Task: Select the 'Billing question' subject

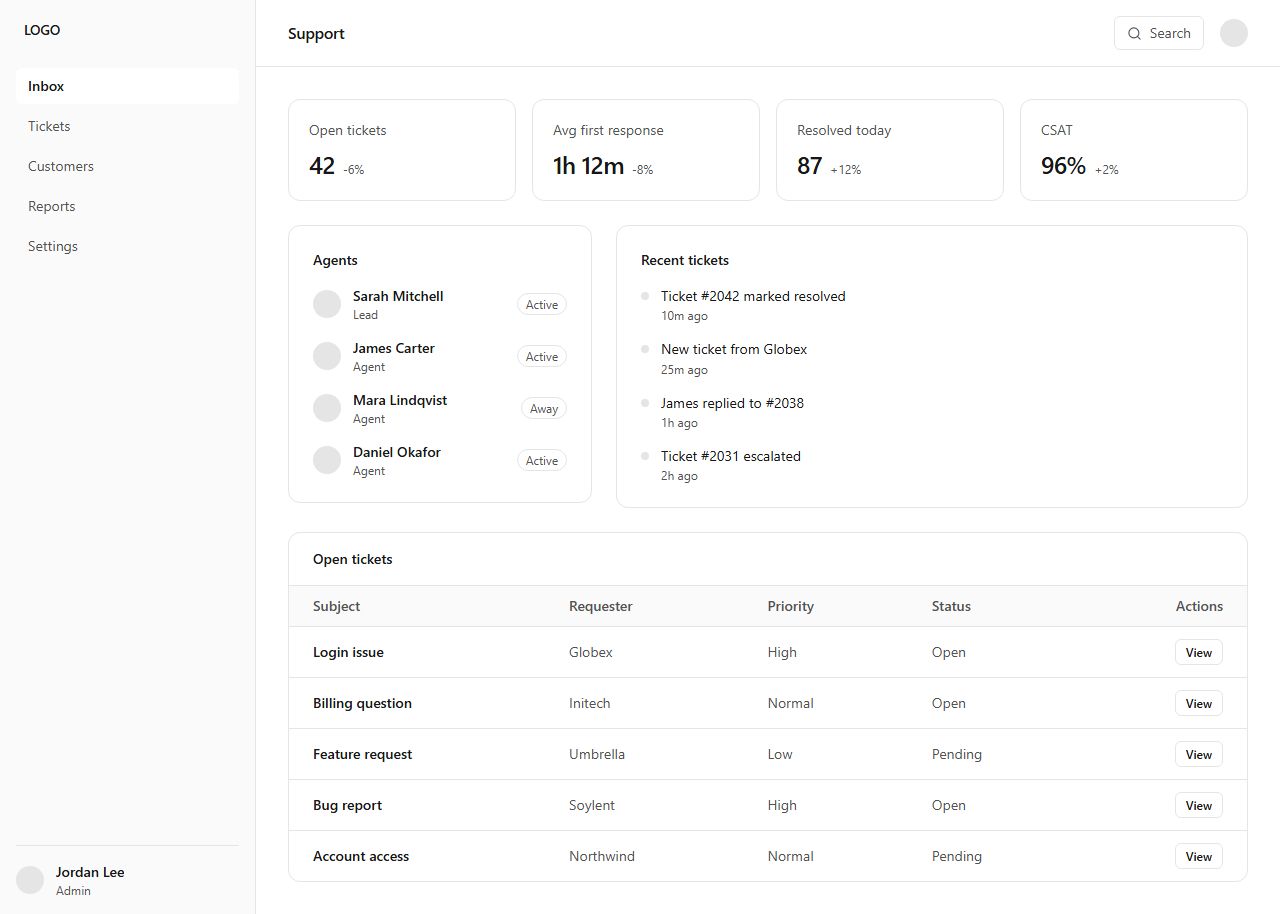Action: click(x=362, y=703)
